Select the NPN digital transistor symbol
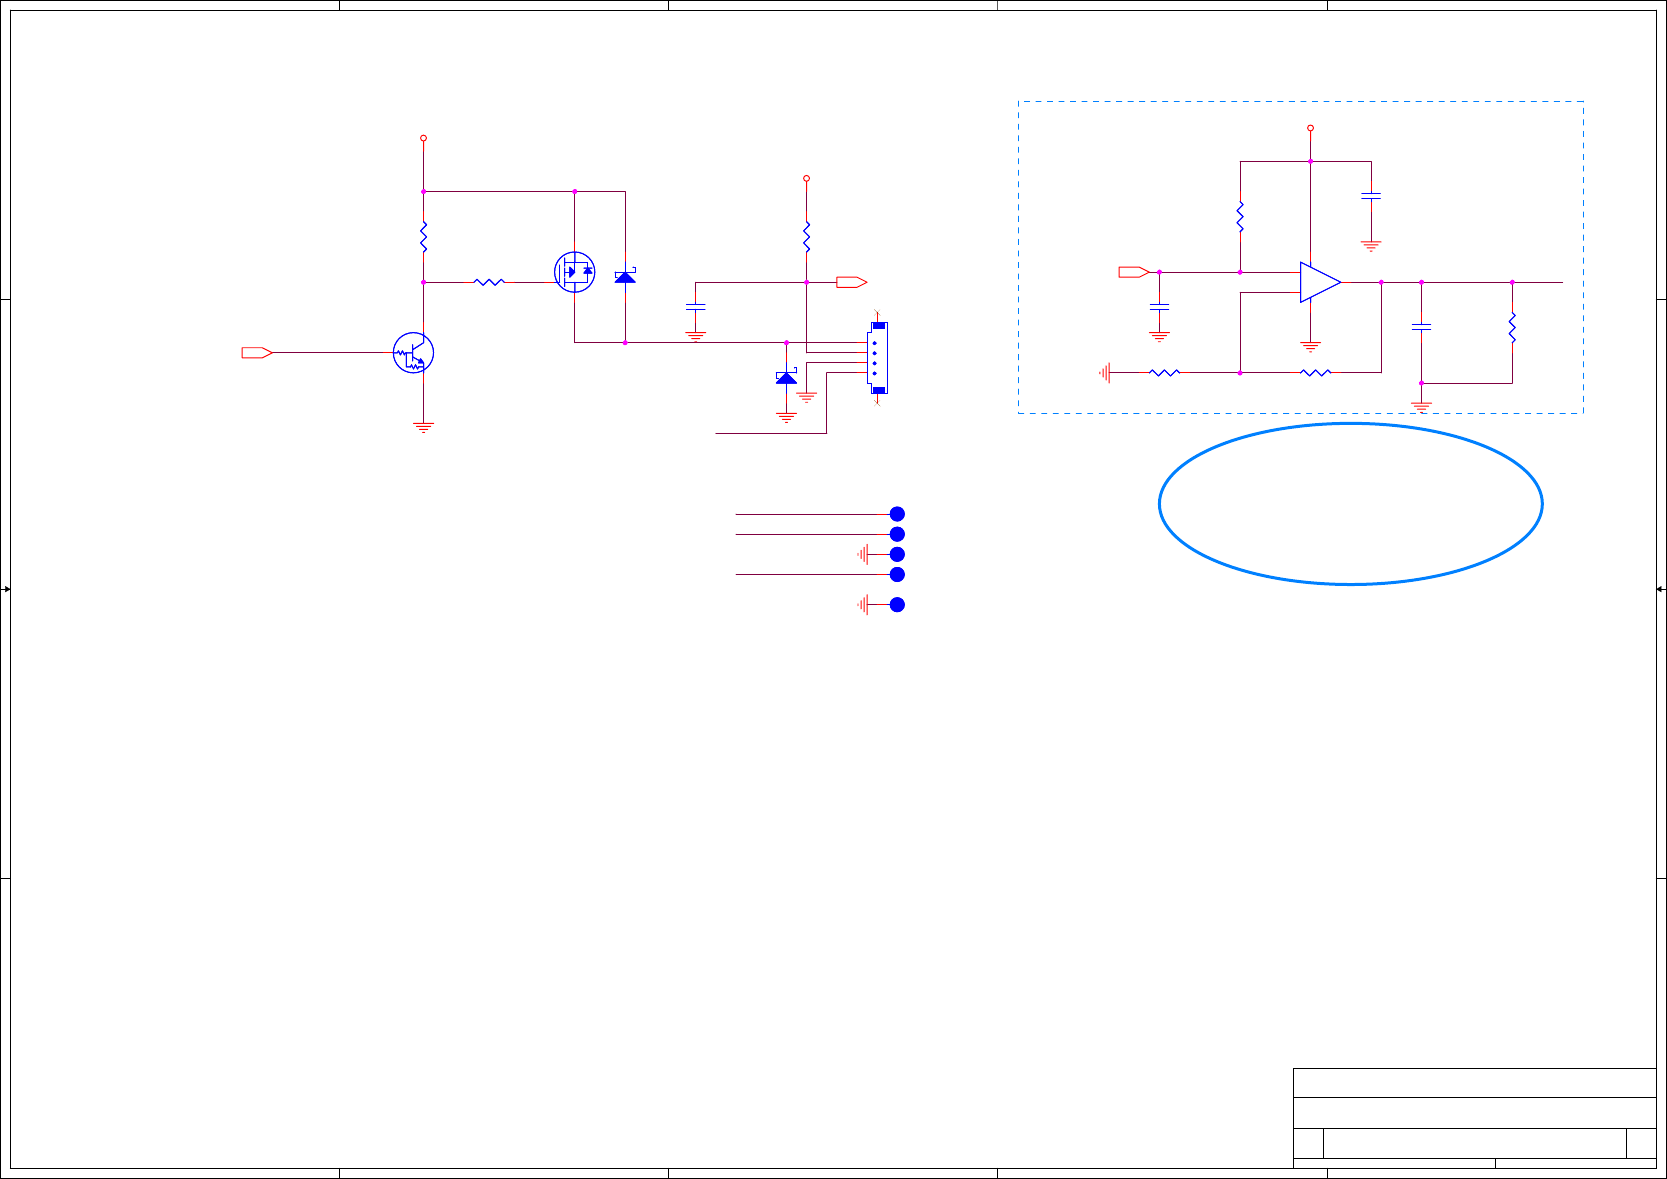Viewport: 1667px width, 1179px height. [x=413, y=353]
